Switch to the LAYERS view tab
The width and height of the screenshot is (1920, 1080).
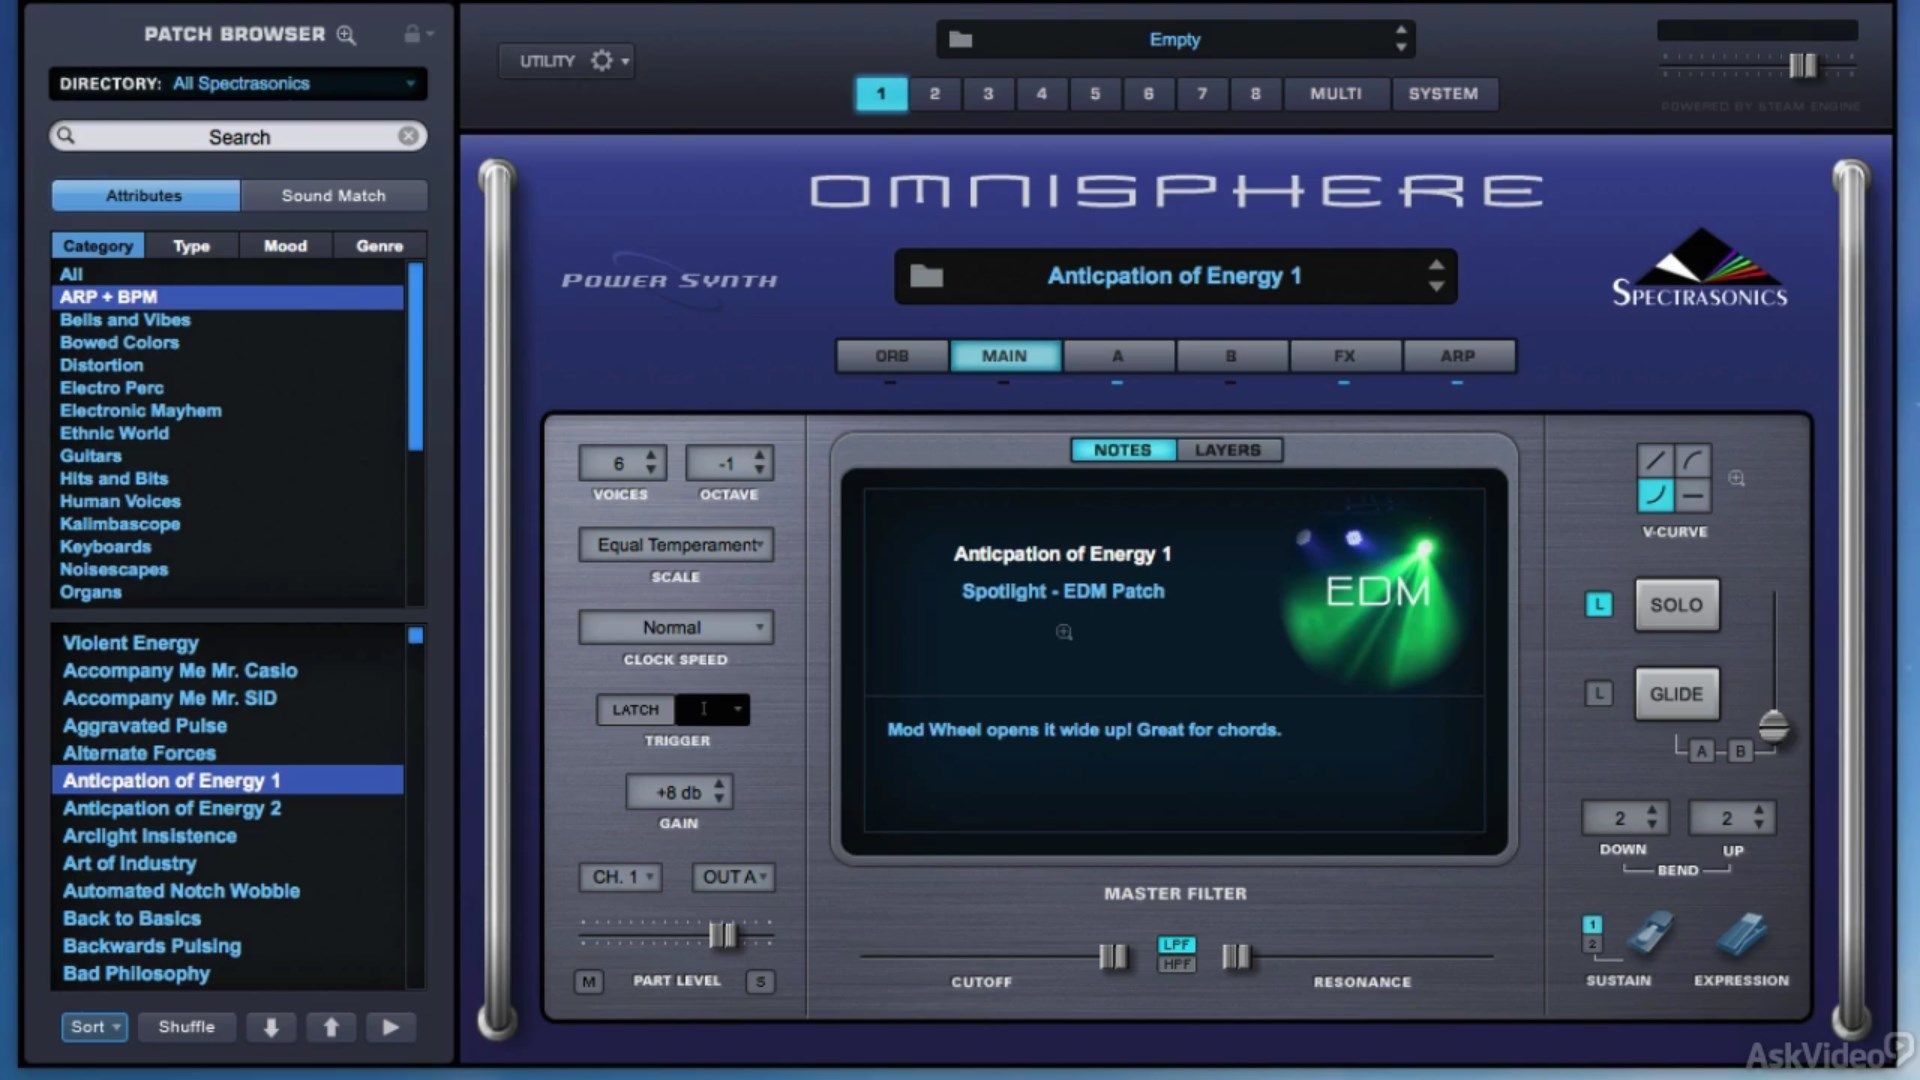1228,451
